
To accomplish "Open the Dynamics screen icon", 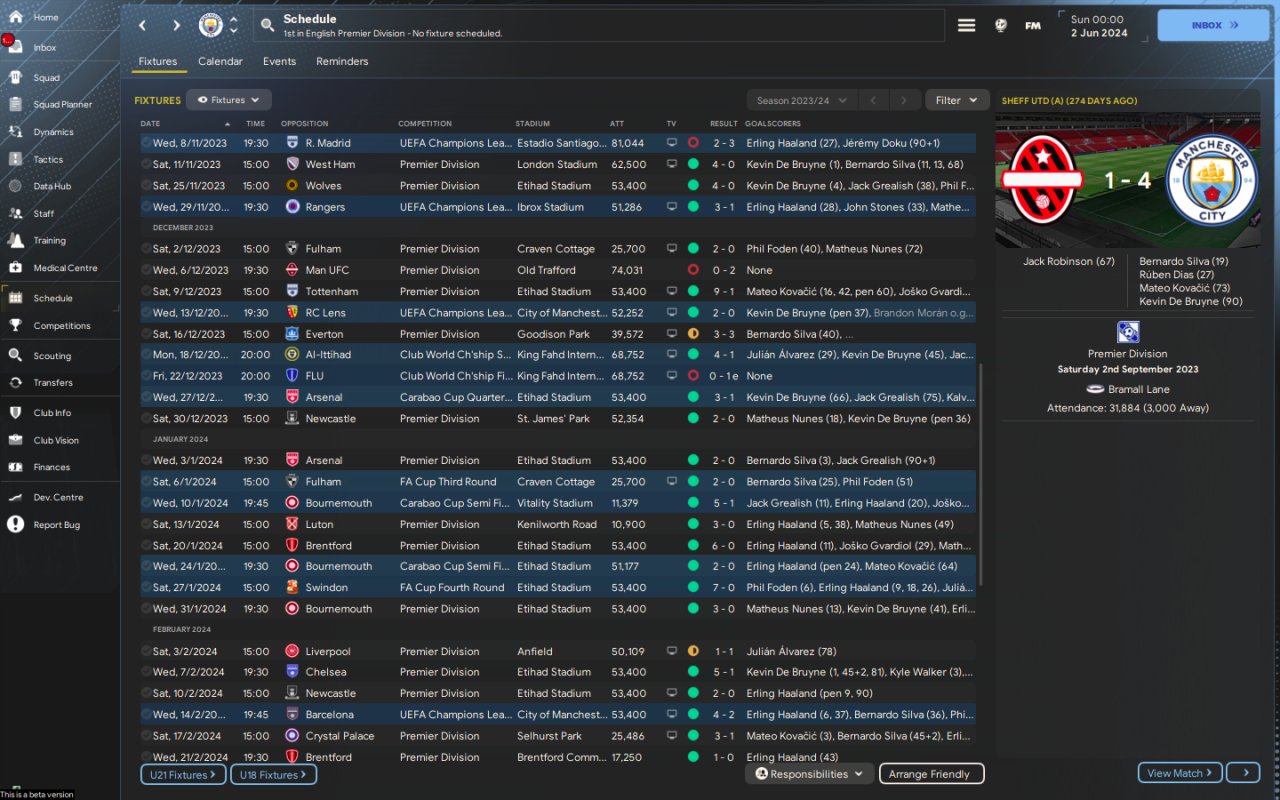I will pos(15,131).
